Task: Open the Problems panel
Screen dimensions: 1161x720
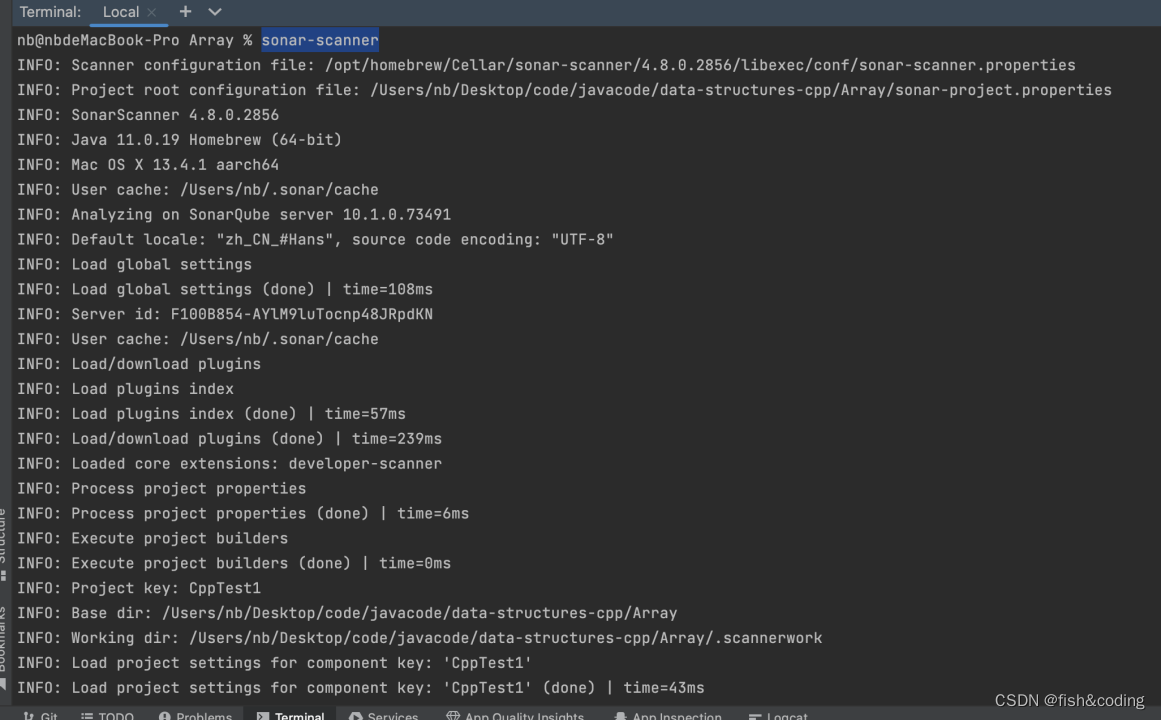Action: (x=196, y=716)
